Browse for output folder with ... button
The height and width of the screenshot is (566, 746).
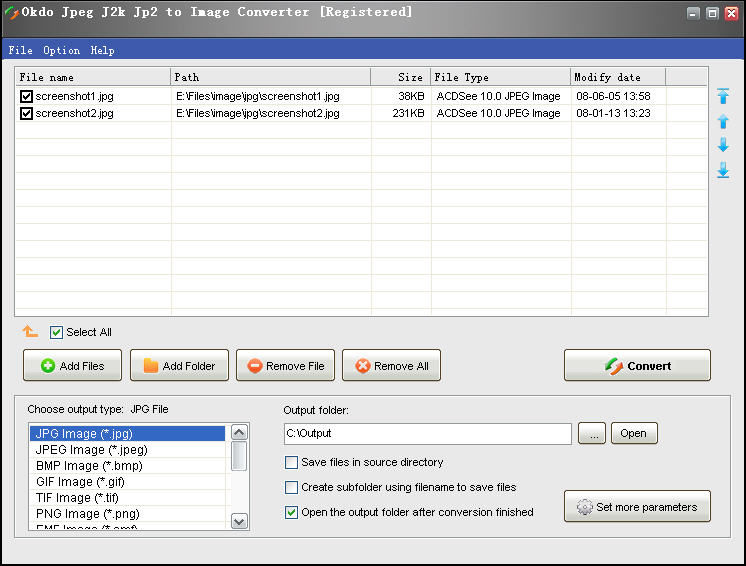(592, 433)
